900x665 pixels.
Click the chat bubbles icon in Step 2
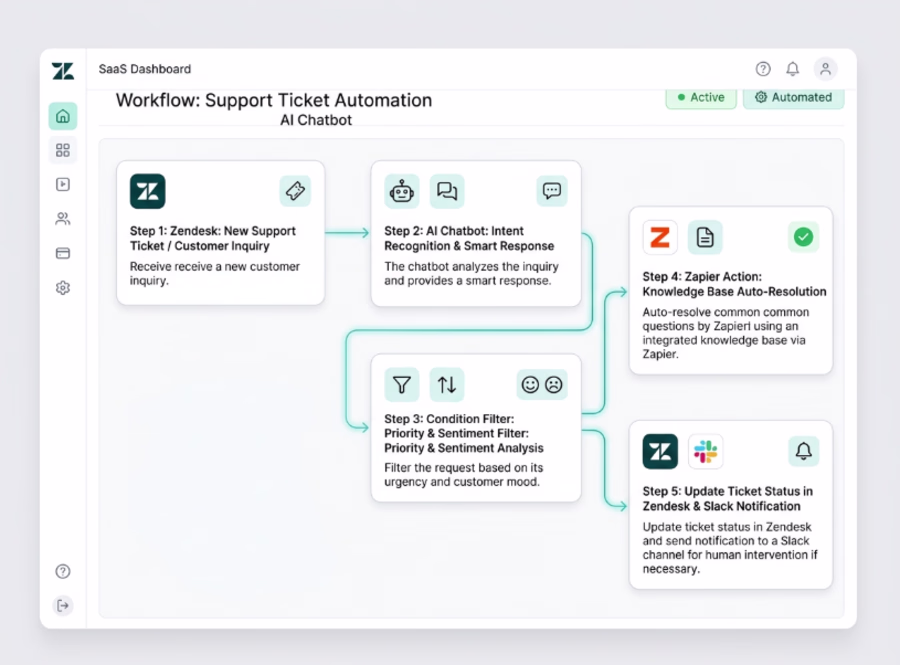(447, 191)
